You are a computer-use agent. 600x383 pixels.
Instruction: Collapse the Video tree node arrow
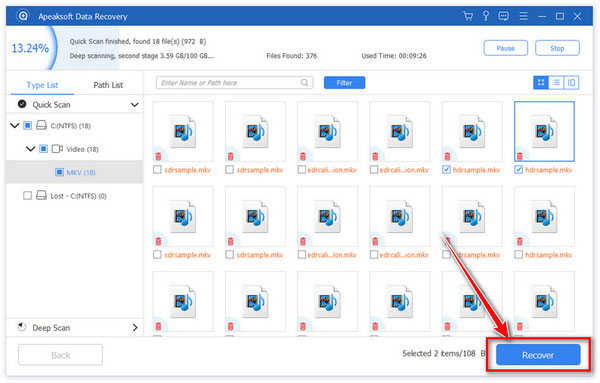(31, 149)
